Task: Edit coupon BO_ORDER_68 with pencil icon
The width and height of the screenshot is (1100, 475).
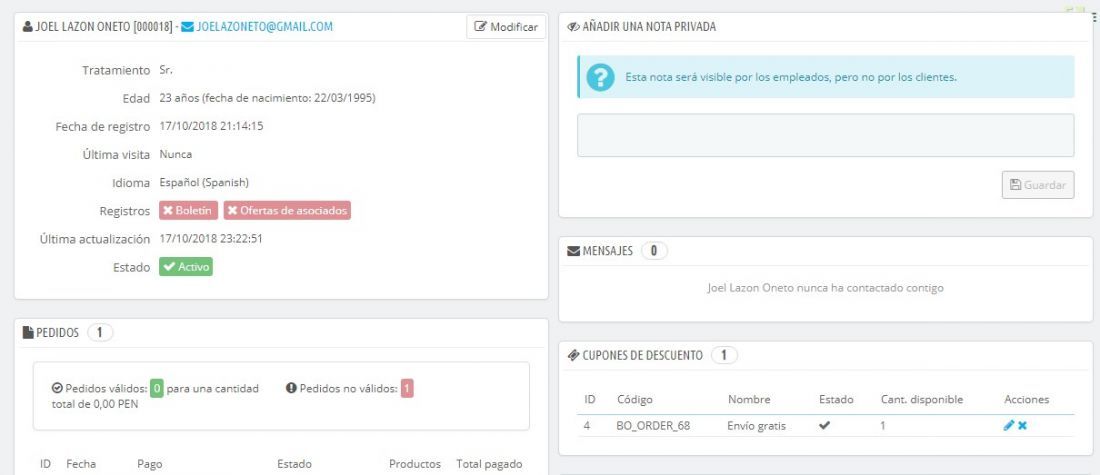Action: [1009, 425]
